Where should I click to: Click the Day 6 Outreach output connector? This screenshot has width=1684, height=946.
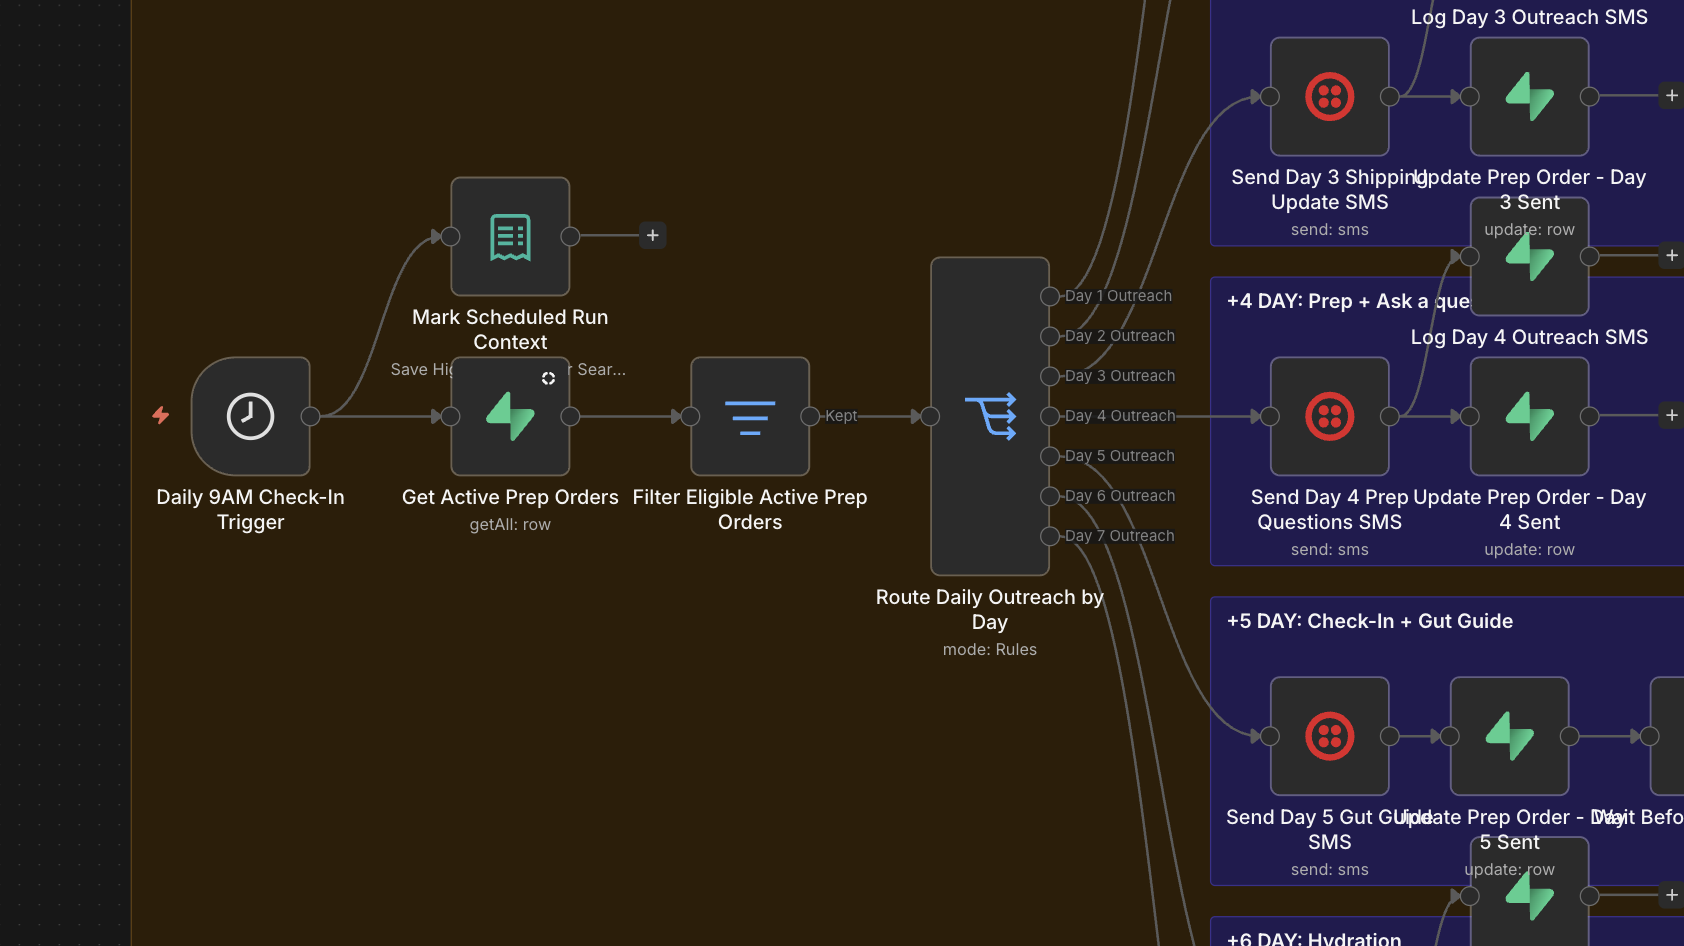click(x=1050, y=496)
